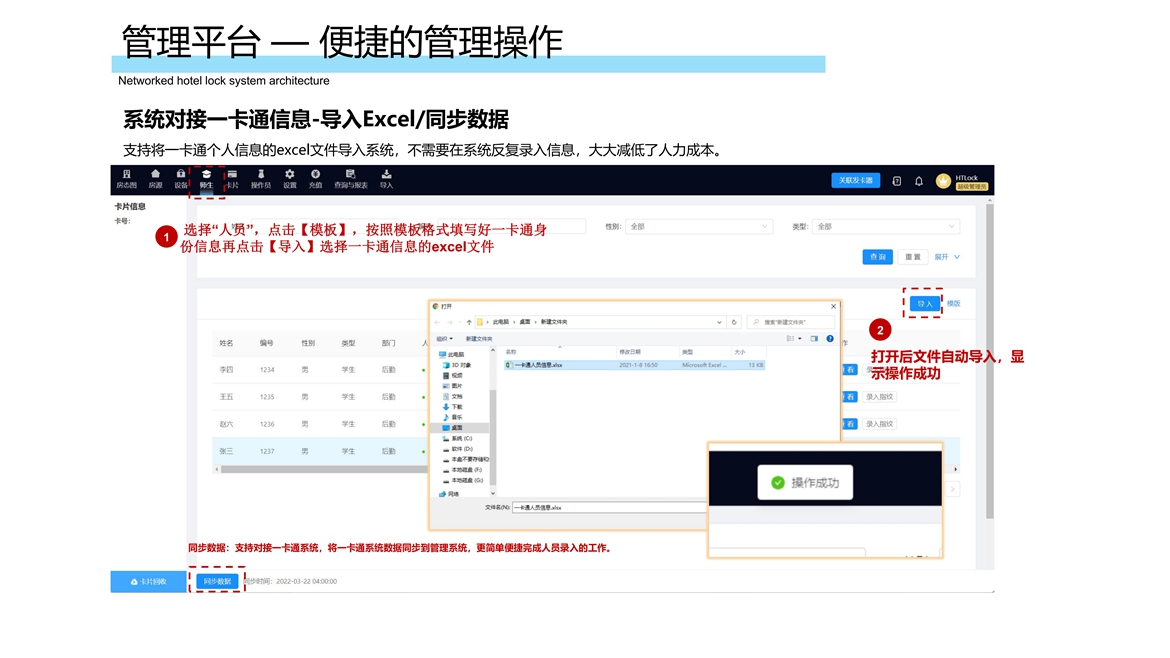Select the 一卡通人员信息.xlsx file
The width and height of the screenshot is (1170, 658).
pyautogui.click(x=538, y=365)
